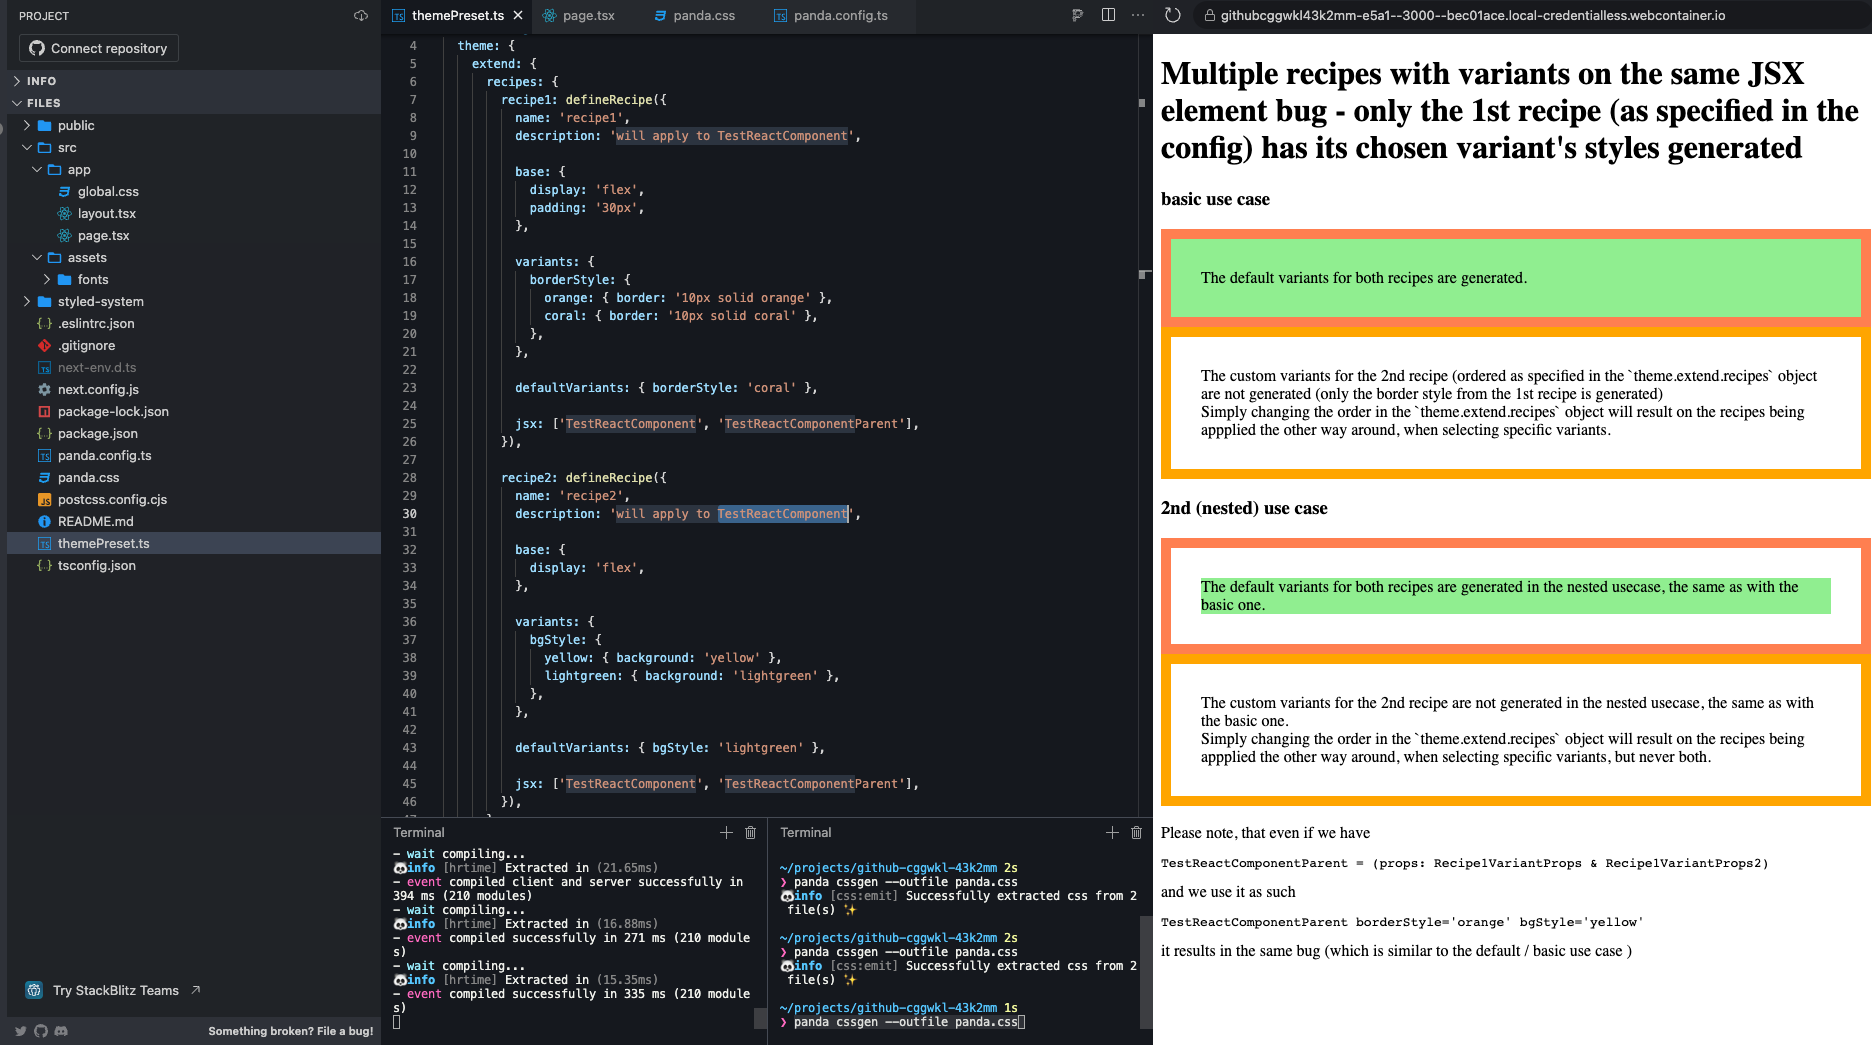
Task: Click the fork project icon beside PROJECT
Action: point(360,15)
